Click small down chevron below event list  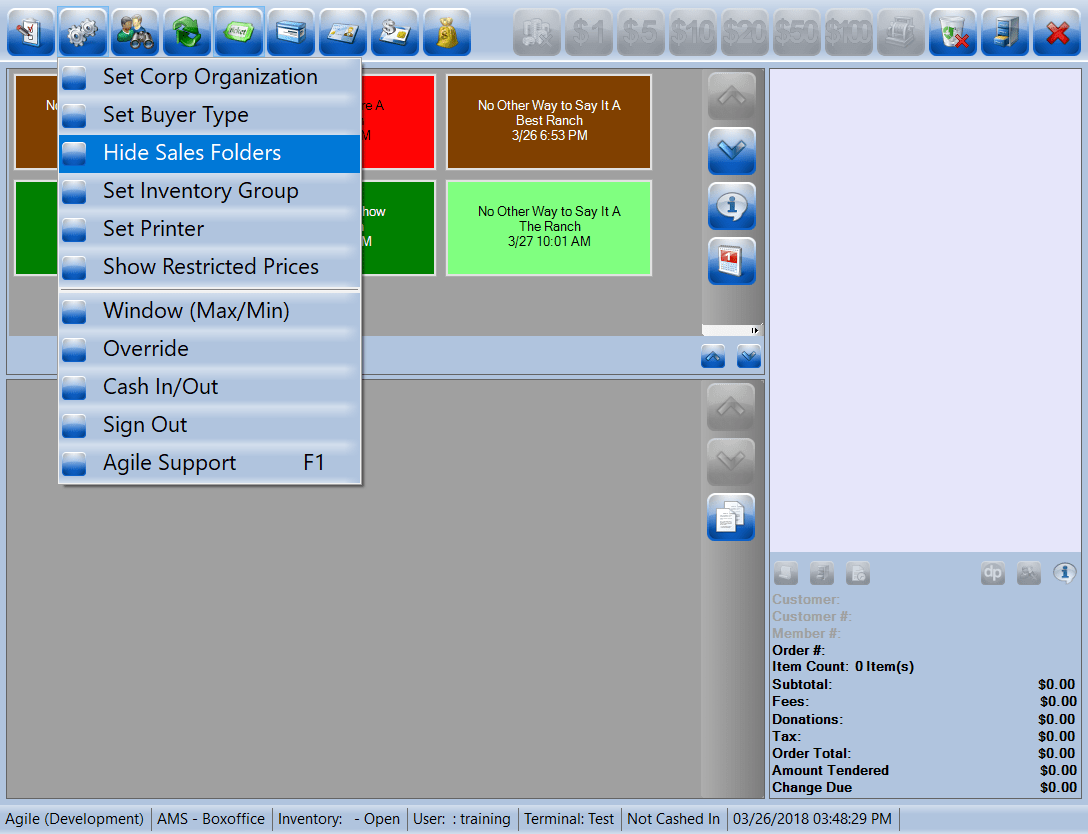click(748, 355)
